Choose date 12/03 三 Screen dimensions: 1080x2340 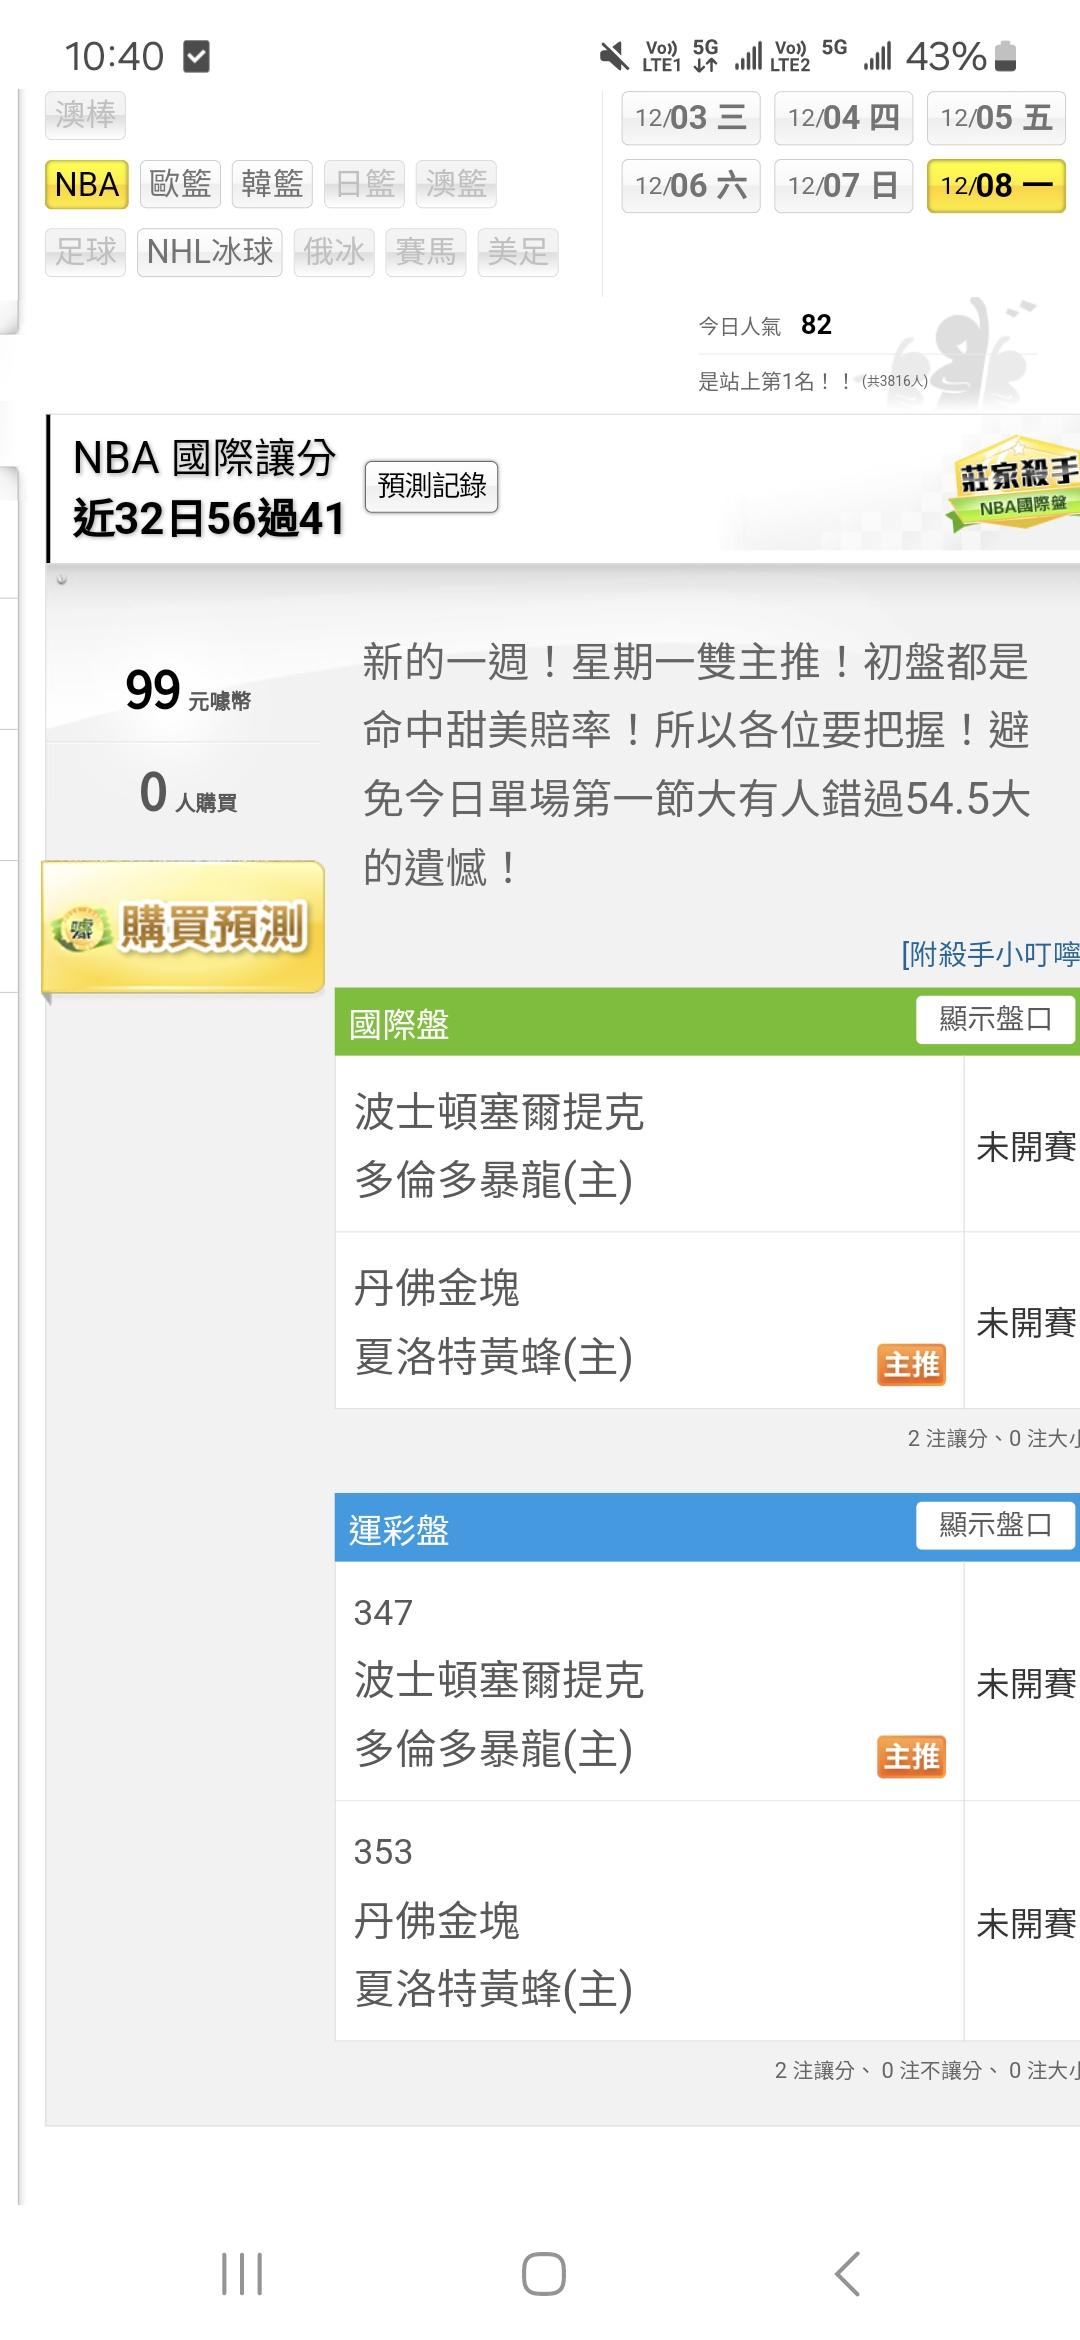(x=690, y=118)
